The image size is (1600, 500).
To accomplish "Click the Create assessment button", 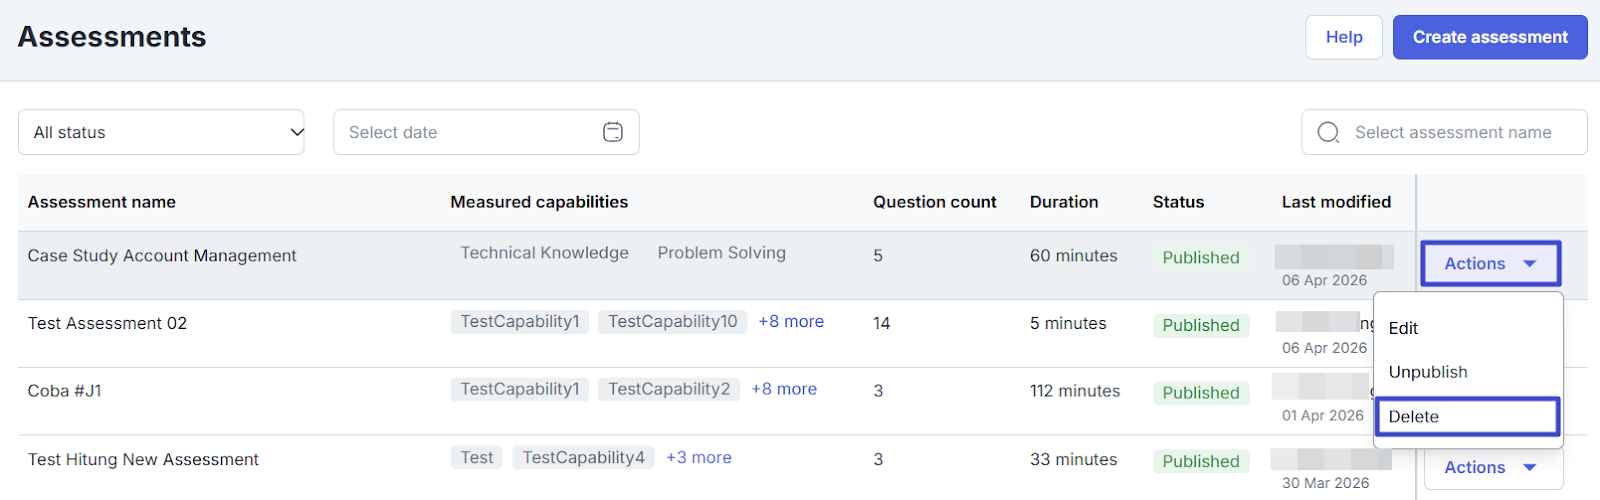I will [1489, 37].
